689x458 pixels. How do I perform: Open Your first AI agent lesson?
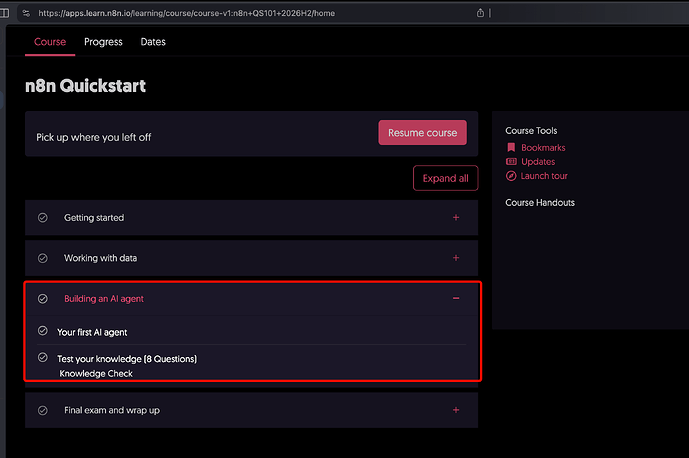pos(92,332)
